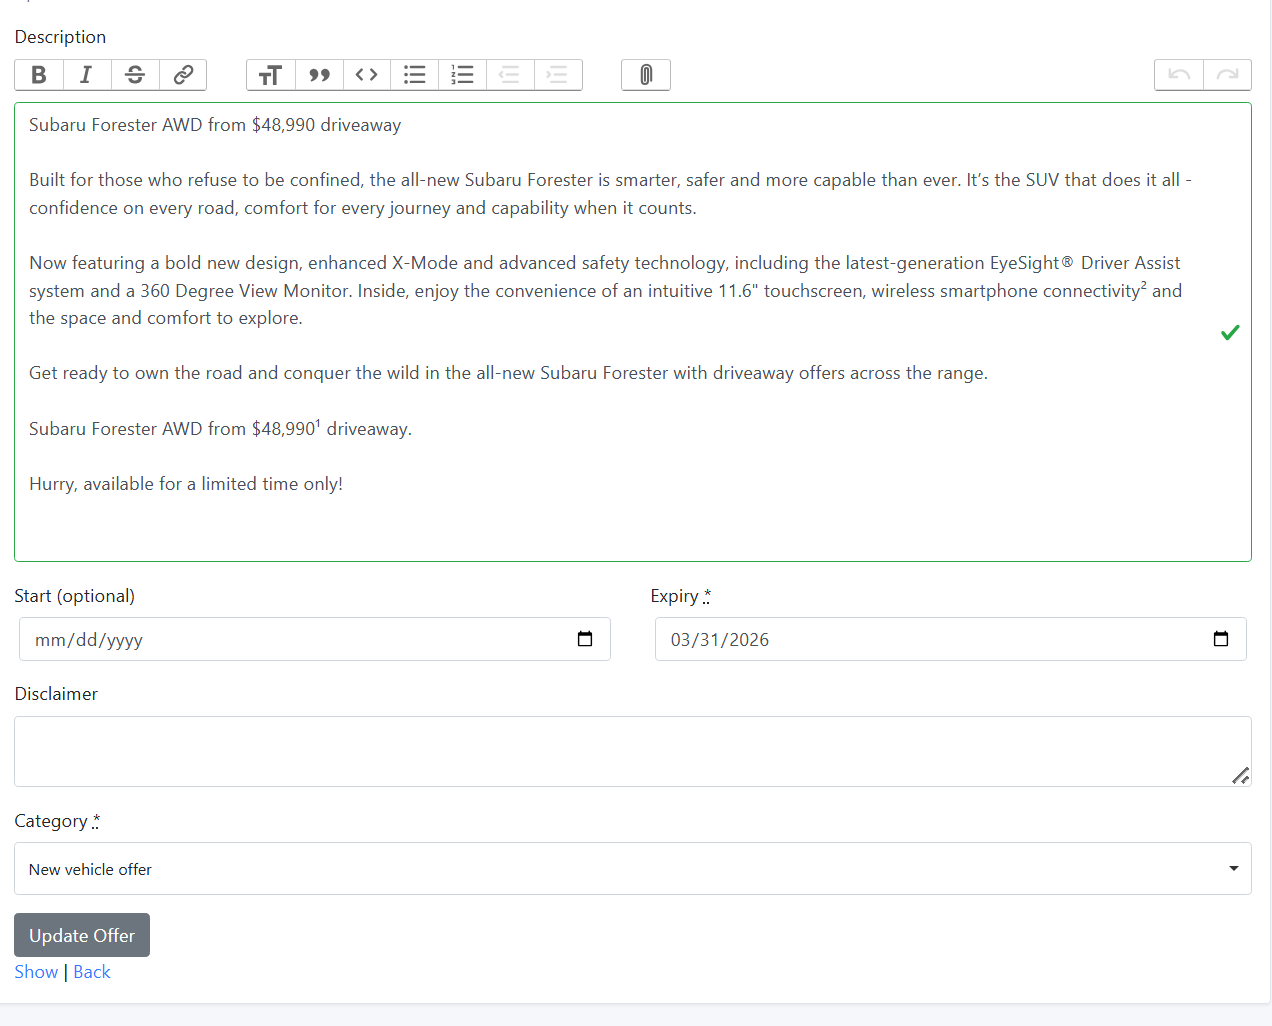Open the Category dropdown

[633, 869]
